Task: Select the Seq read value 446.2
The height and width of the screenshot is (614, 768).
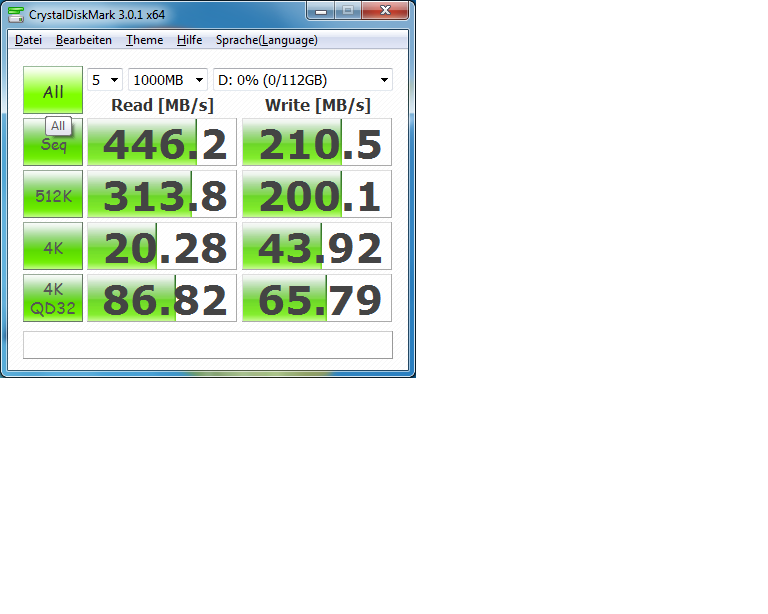Action: pos(162,142)
